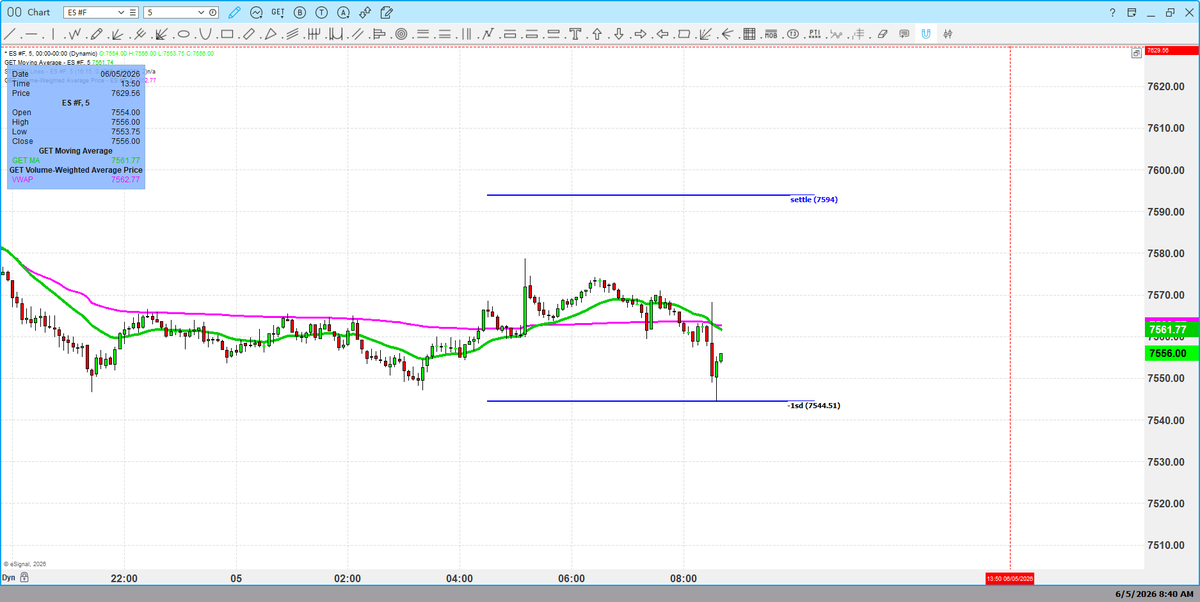The width and height of the screenshot is (1200, 602).
Task: Open the note editor icon
Action: click(x=386, y=12)
